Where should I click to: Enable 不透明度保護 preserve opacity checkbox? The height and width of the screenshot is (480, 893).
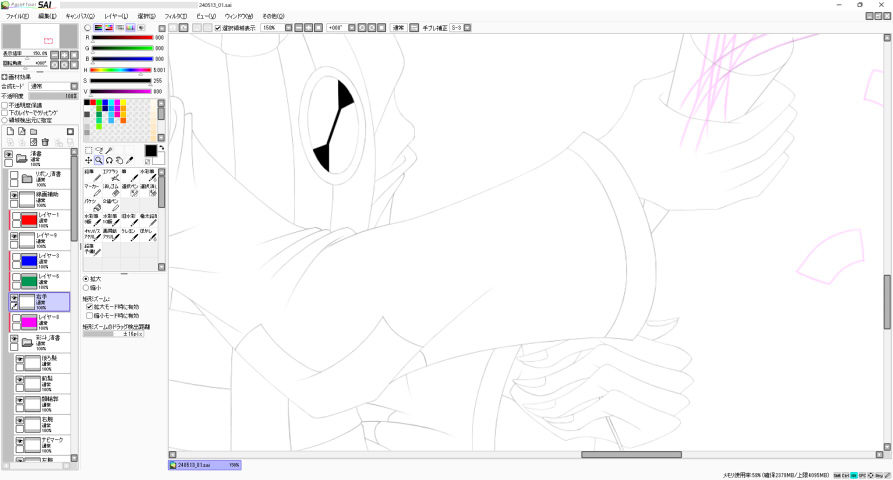pos(5,105)
